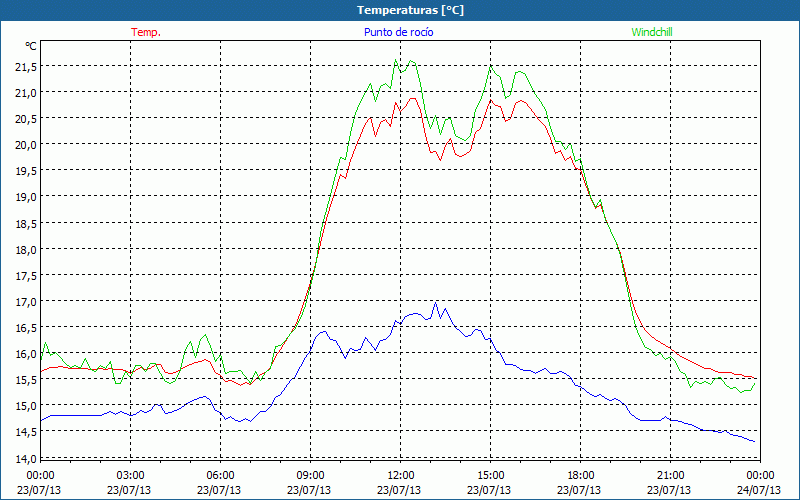This screenshot has width=800, height=500.
Task: Click the 17,5 y-axis value
Action: coord(27,276)
